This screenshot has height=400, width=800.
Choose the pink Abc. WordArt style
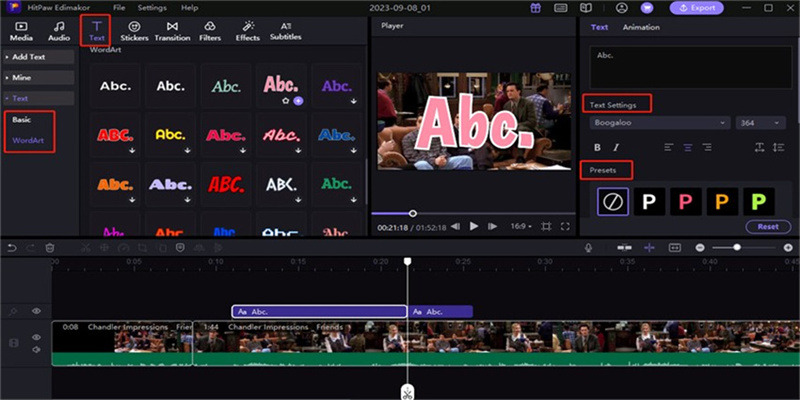click(281, 86)
